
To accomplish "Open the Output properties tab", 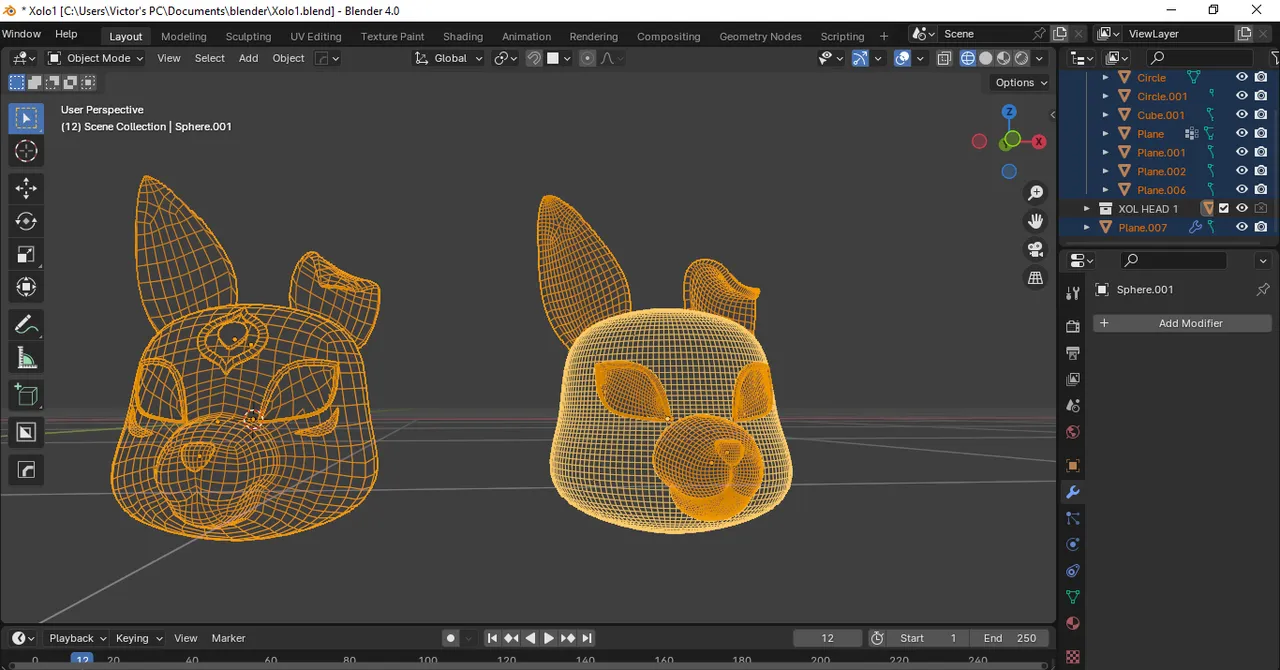I will point(1073,353).
